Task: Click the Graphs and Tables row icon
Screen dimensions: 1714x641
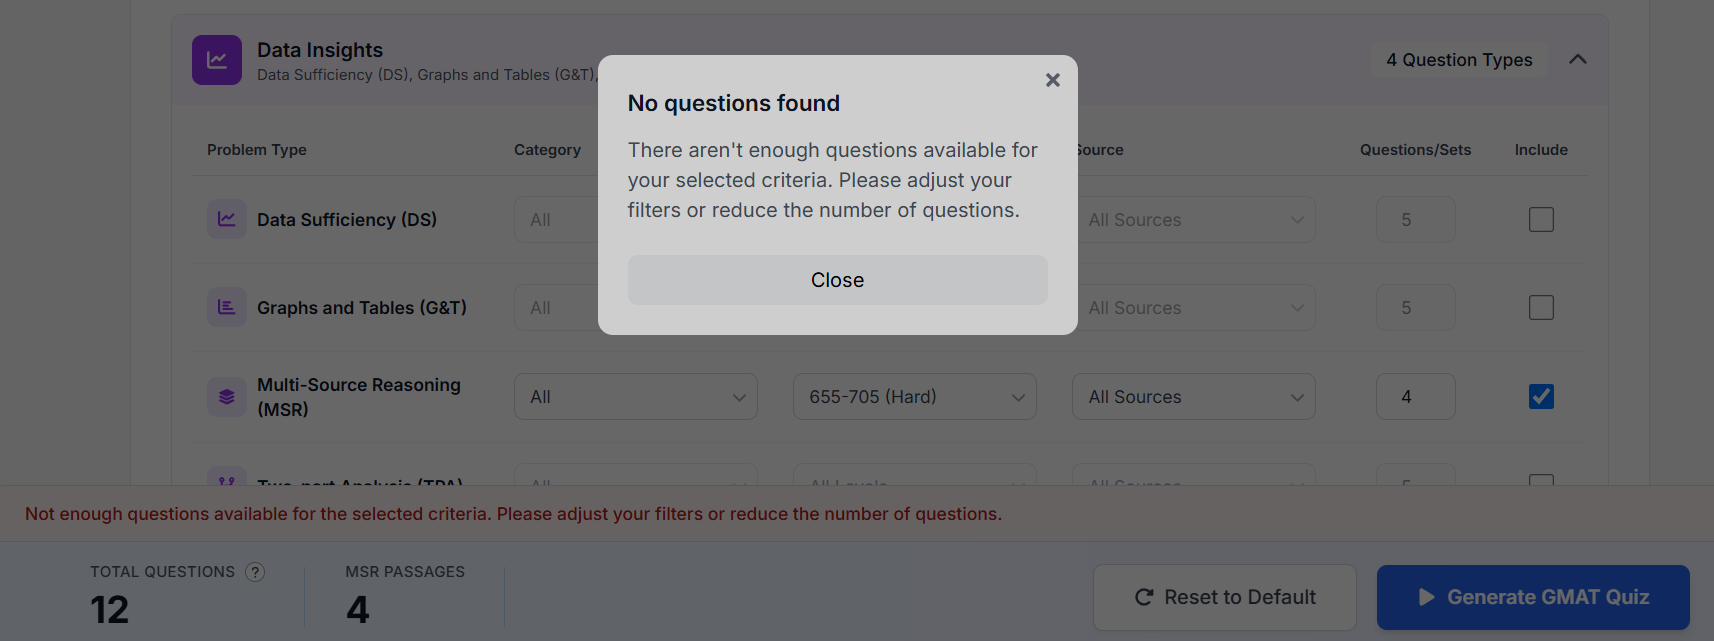Action: (227, 307)
